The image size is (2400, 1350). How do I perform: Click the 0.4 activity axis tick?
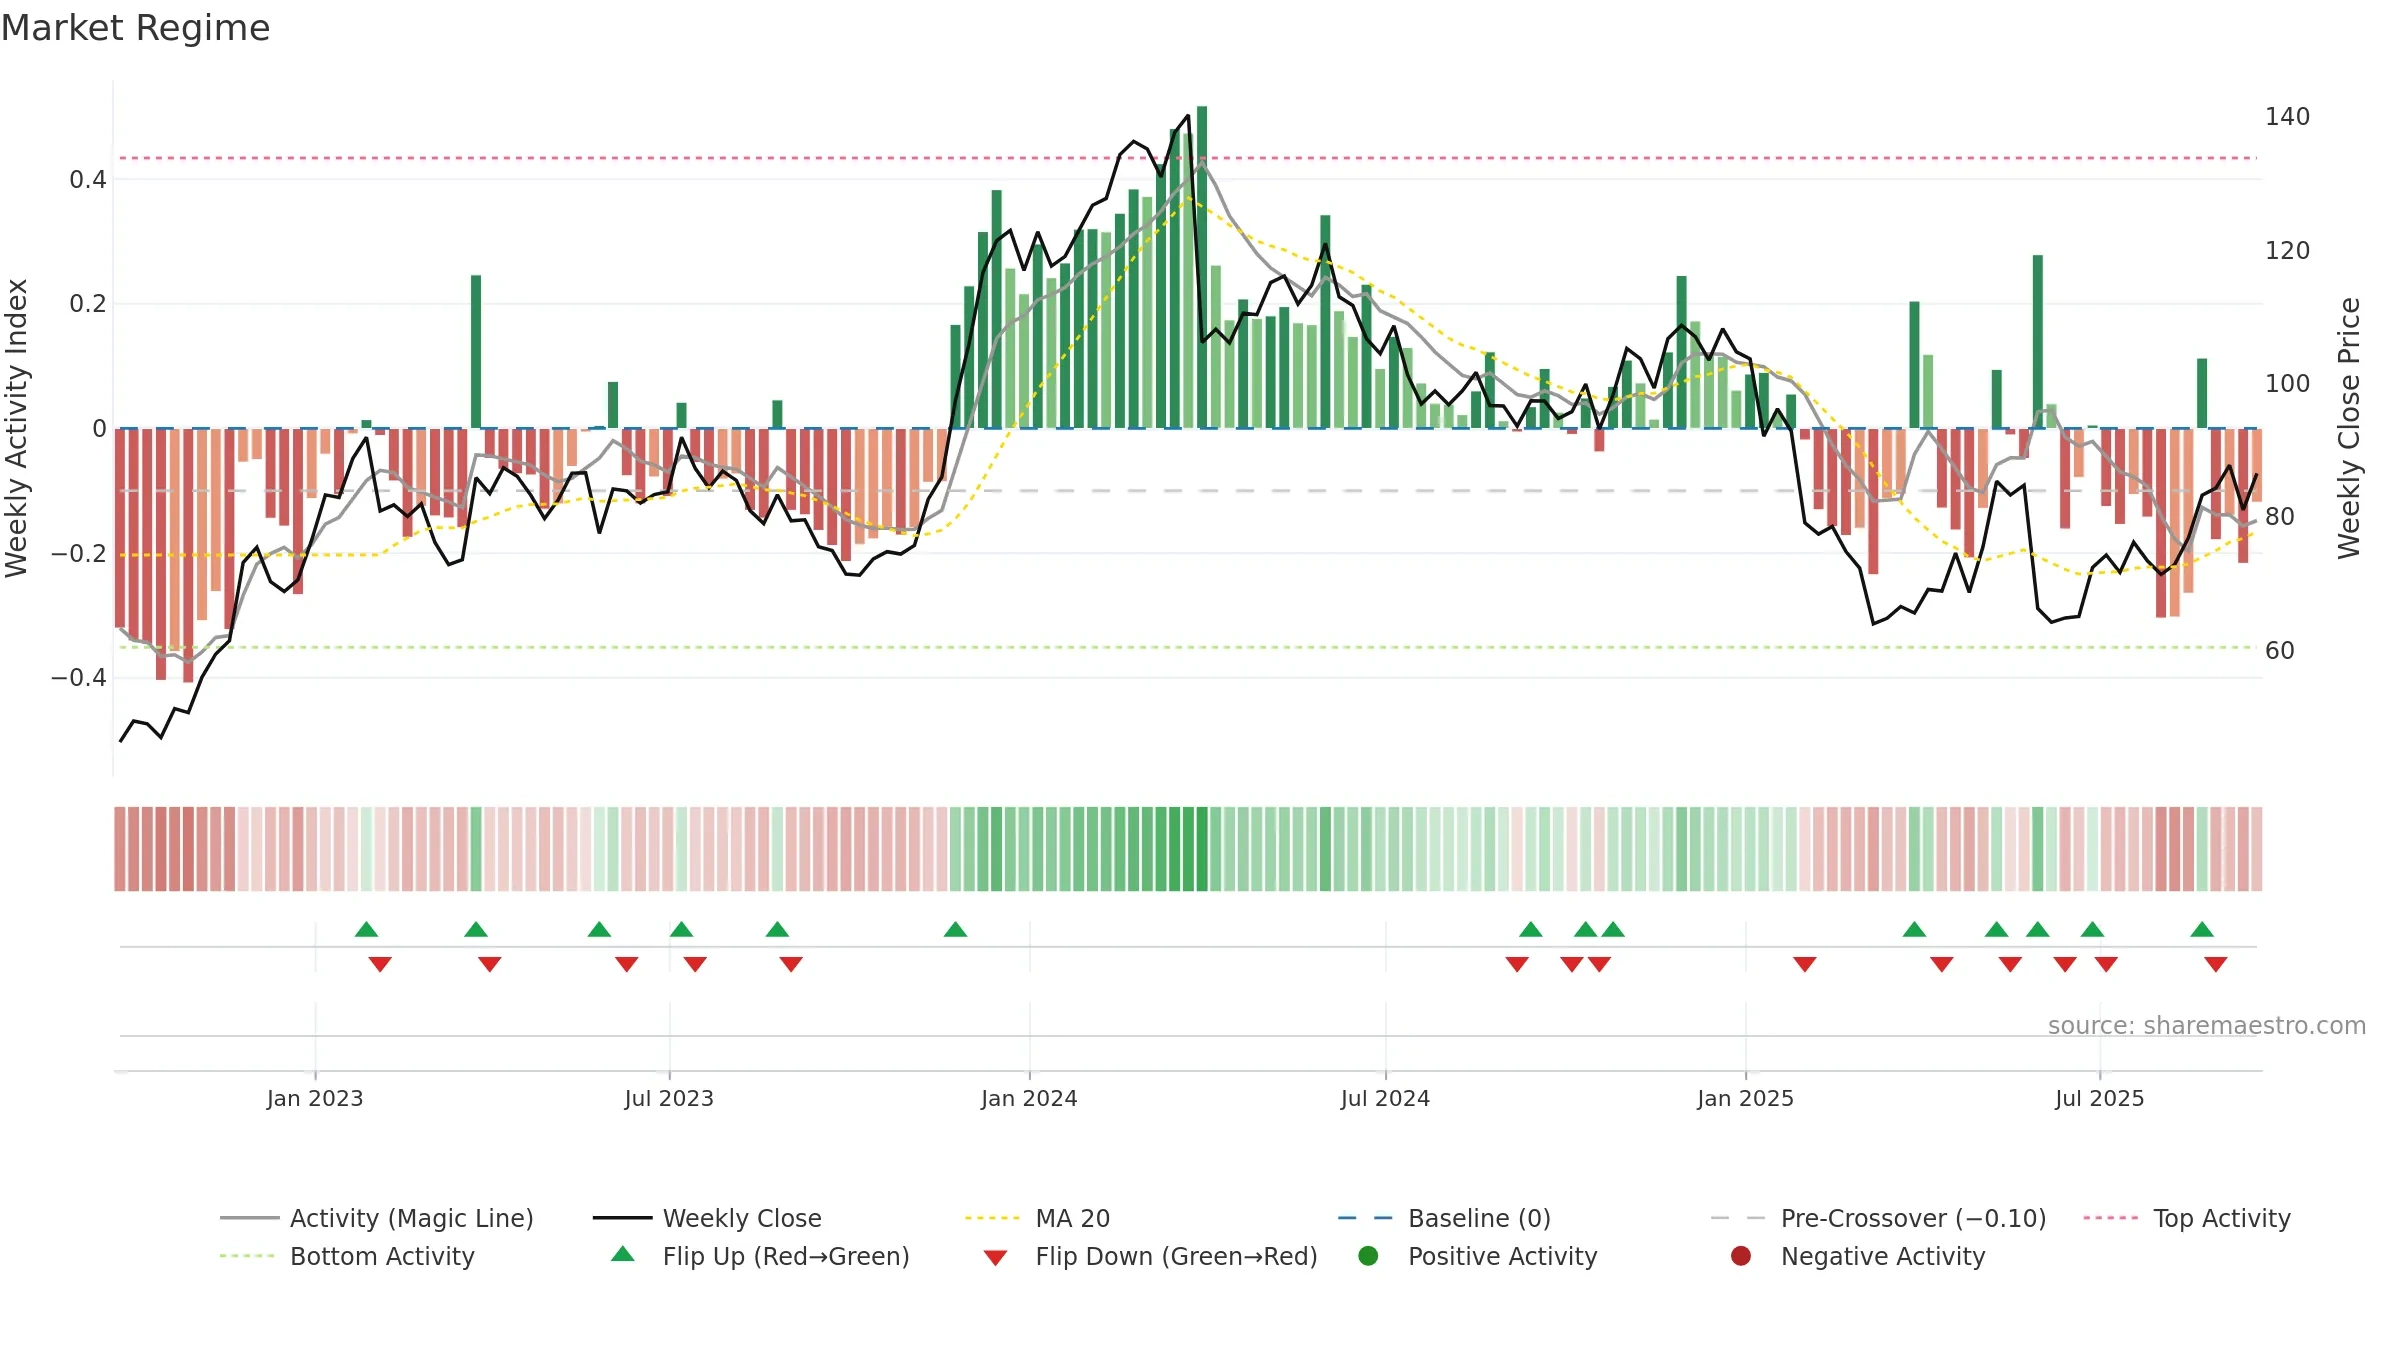coord(88,180)
